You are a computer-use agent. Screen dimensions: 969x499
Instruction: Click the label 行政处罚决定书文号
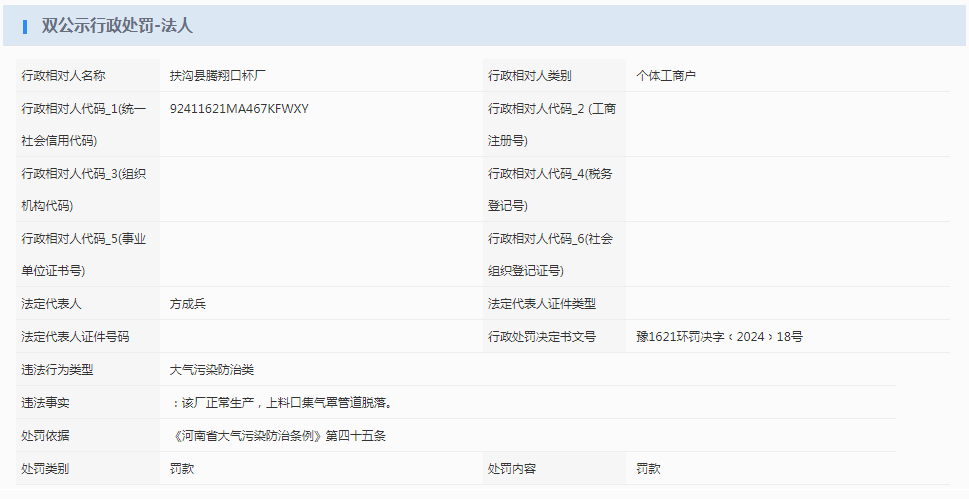[542, 337]
